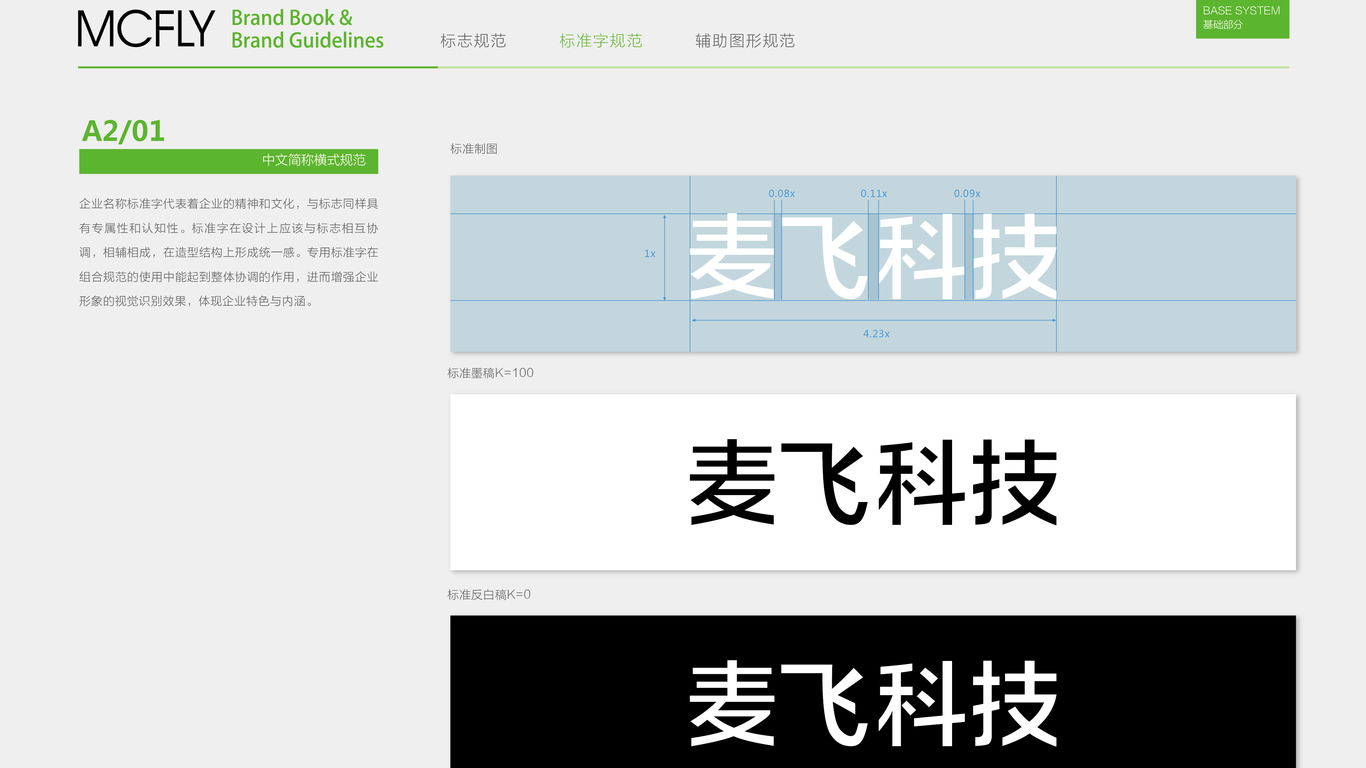Click the BASE SYSTEM 基础部分 green badge
The height and width of the screenshot is (768, 1366).
pos(1242,19)
